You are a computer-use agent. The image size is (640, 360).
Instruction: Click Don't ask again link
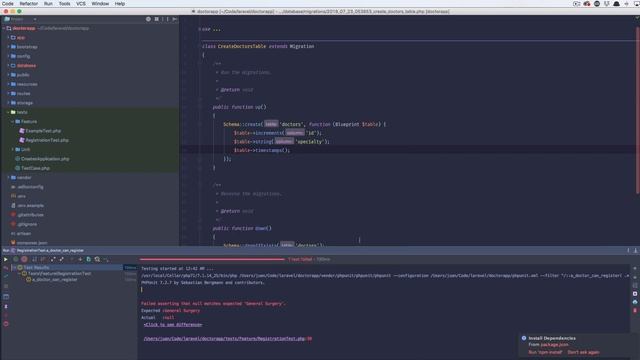click(x=584, y=352)
